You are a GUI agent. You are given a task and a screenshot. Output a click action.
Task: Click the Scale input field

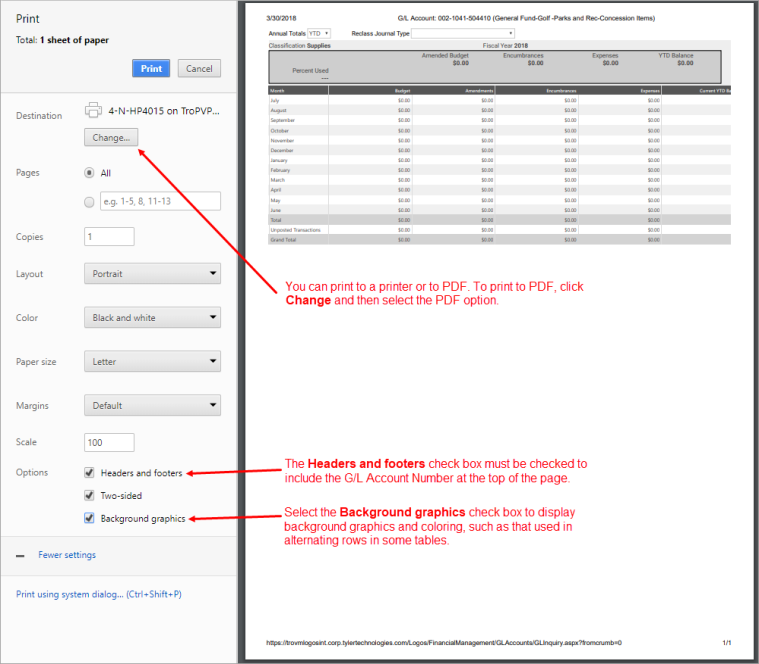(x=109, y=442)
